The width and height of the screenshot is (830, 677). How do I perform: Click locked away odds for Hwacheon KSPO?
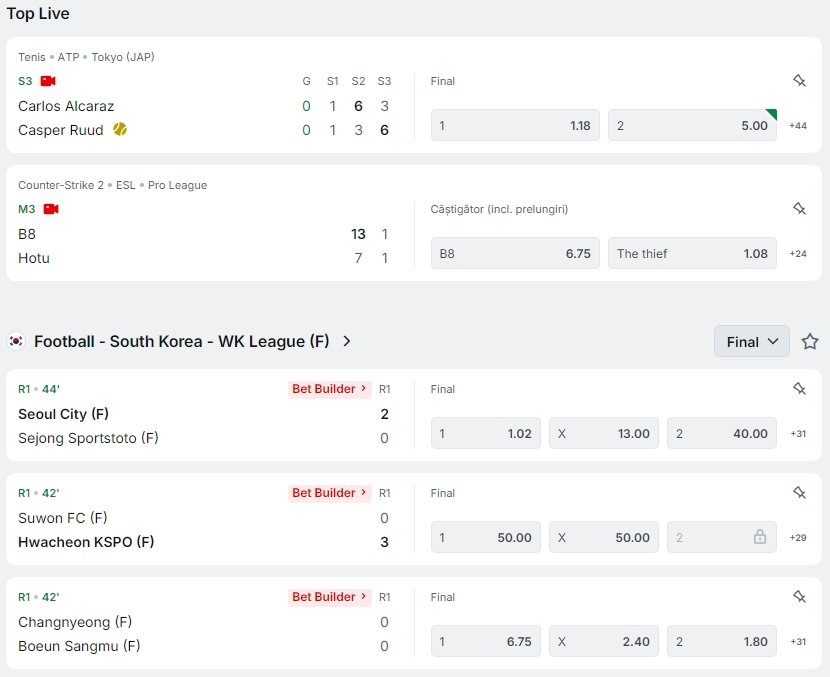pos(722,538)
